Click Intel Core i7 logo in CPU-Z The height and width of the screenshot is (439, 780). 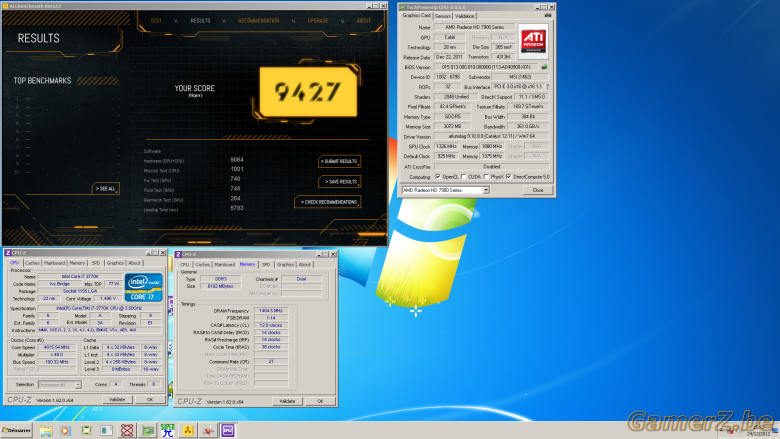143,287
